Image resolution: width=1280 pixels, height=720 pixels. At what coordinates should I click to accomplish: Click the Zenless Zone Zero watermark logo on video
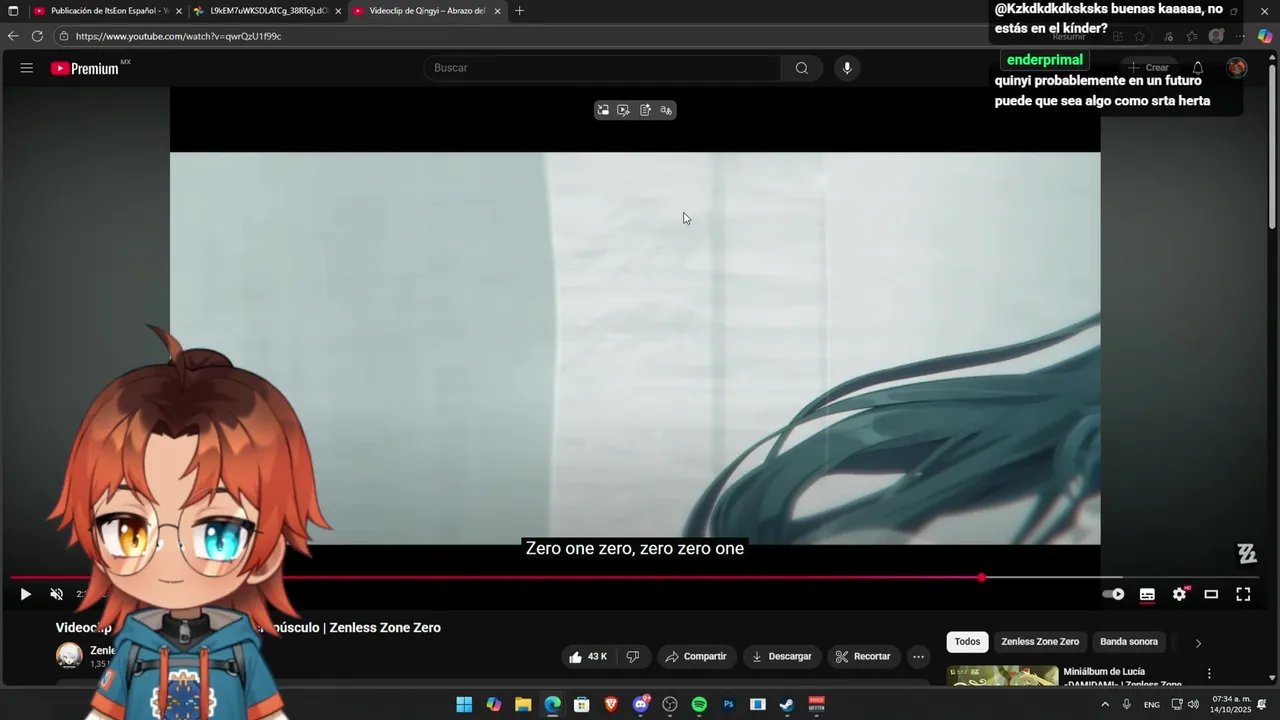[1247, 554]
